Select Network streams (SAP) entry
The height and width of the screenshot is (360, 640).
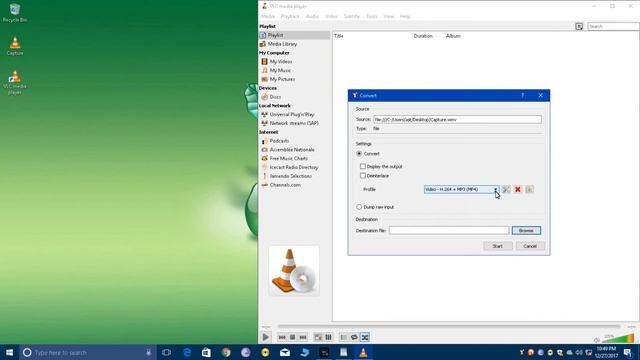coord(294,123)
